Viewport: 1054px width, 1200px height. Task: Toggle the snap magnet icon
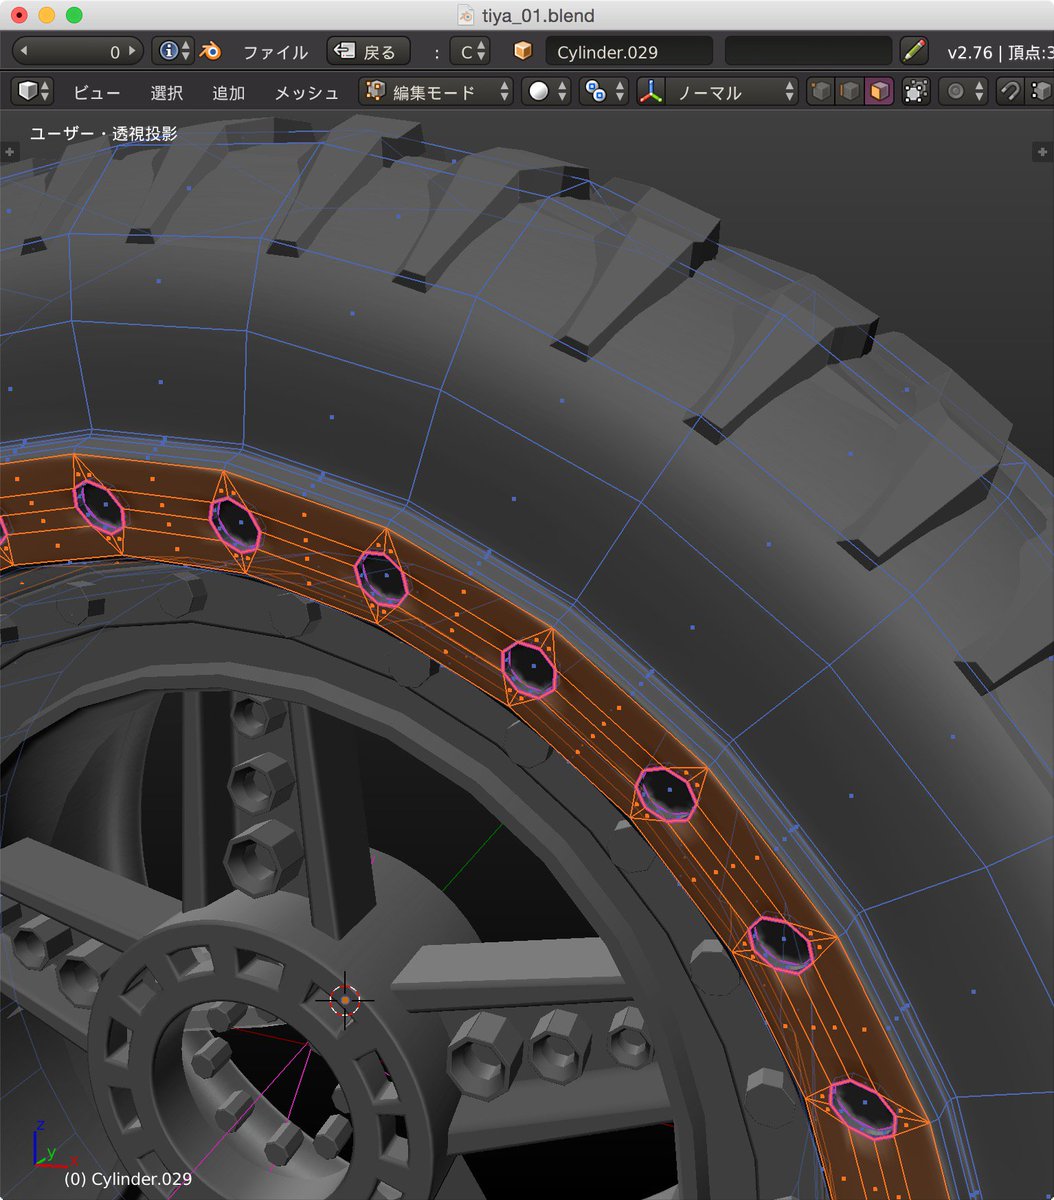coord(1010,92)
